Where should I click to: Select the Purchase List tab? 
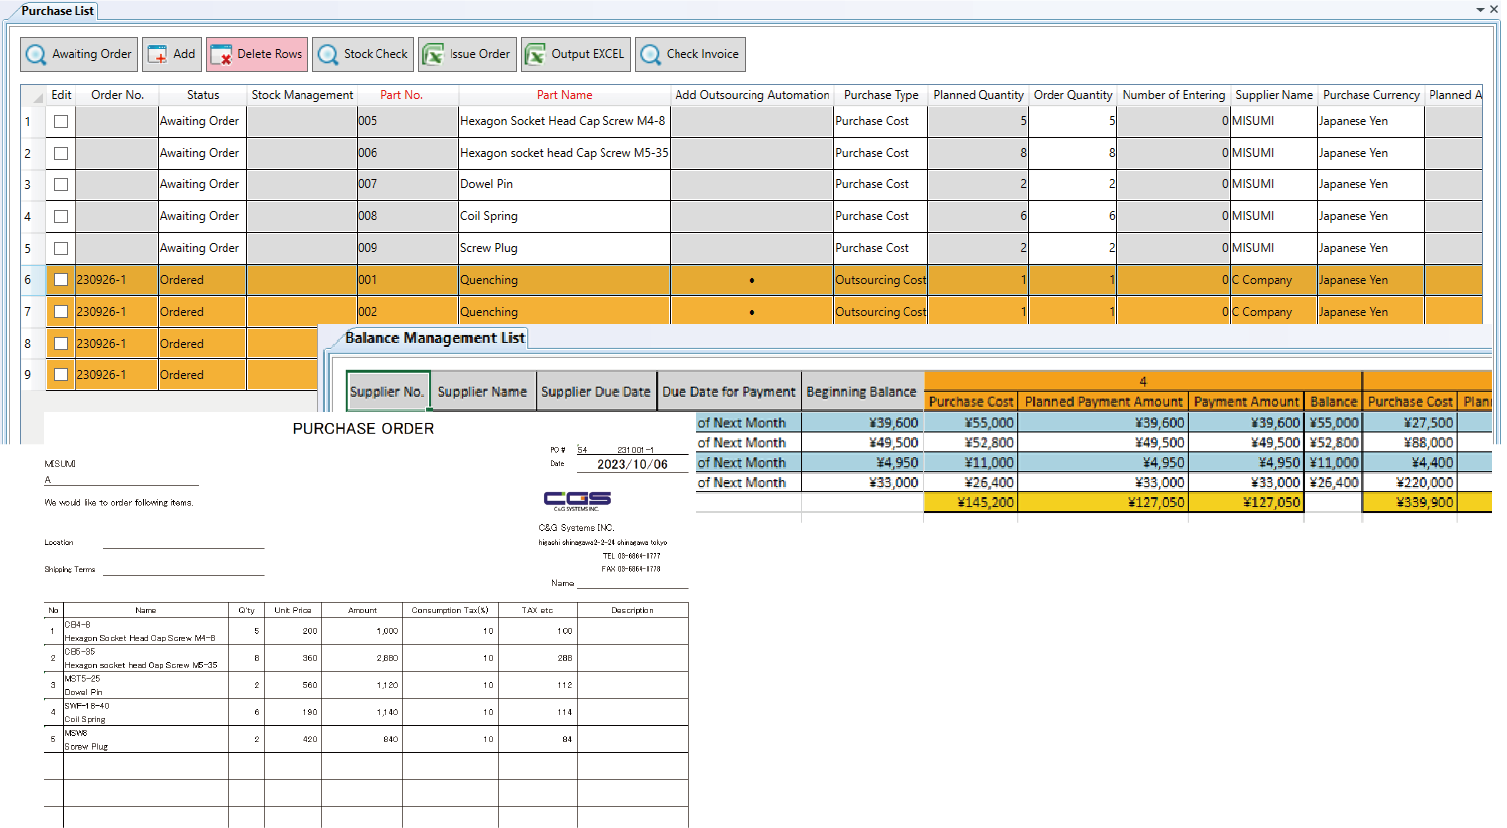click(x=57, y=11)
